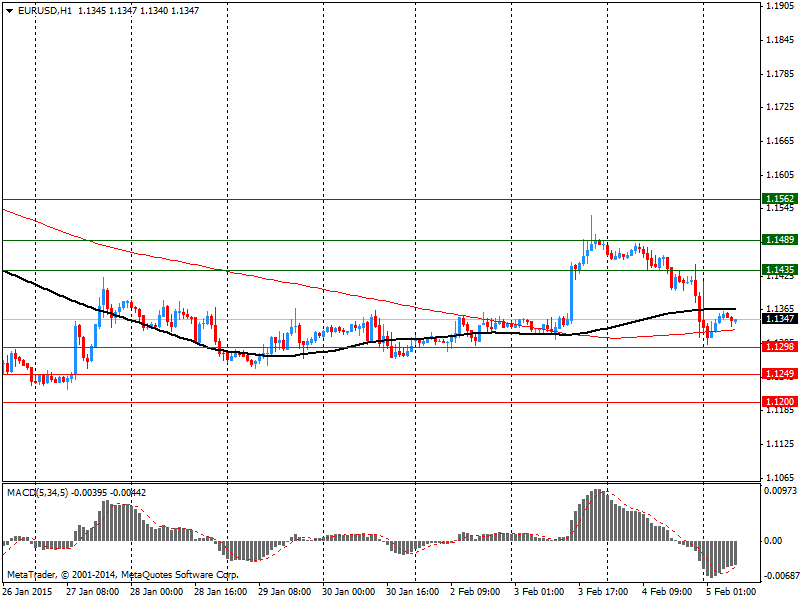Click the 2 Feb 09:00 time axis label
800x600 pixels.
coord(475,592)
